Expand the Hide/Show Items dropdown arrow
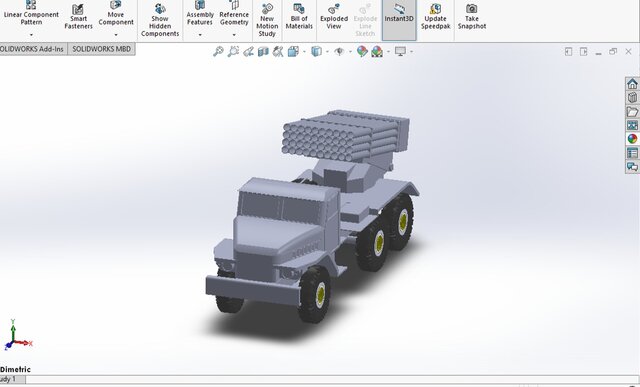 [350, 52]
